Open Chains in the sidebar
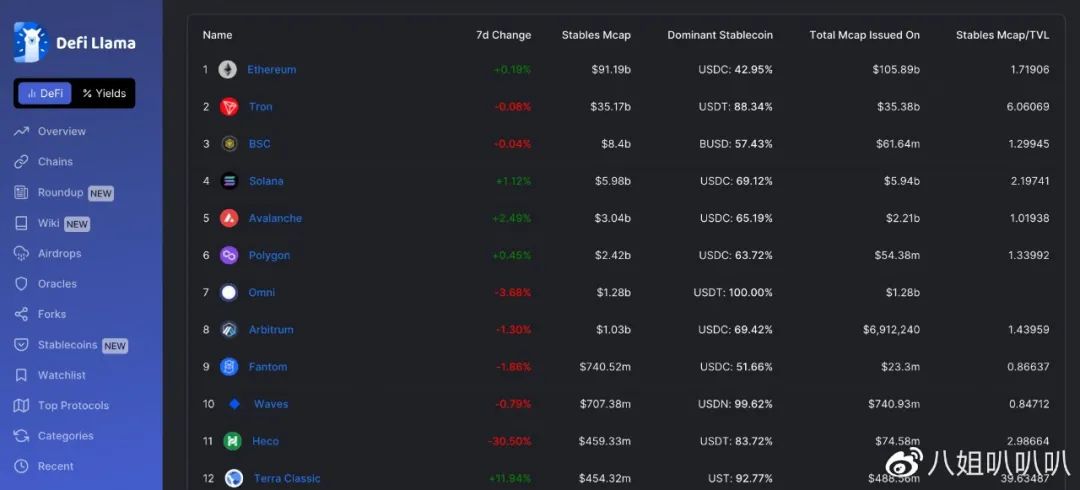Screen dimensions: 1080x490 55,162
